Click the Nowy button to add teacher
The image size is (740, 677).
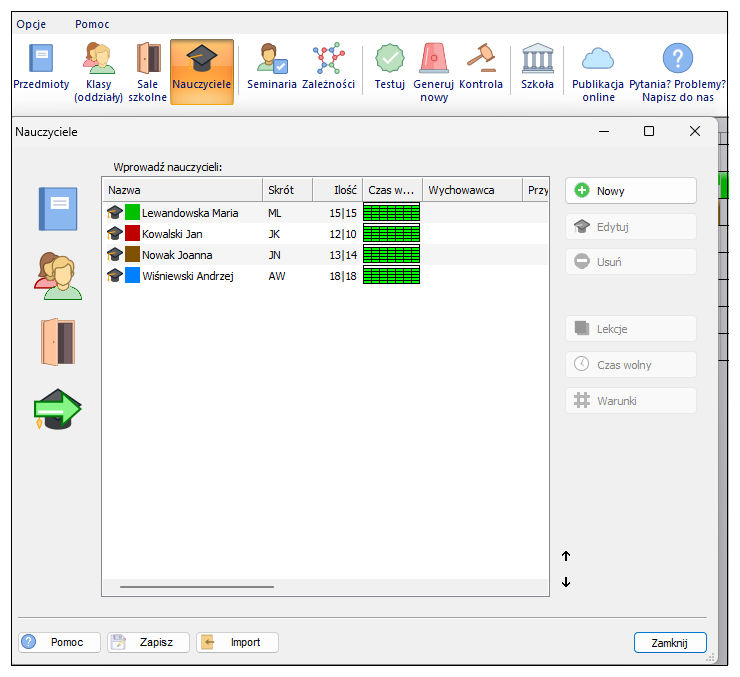tap(630, 190)
